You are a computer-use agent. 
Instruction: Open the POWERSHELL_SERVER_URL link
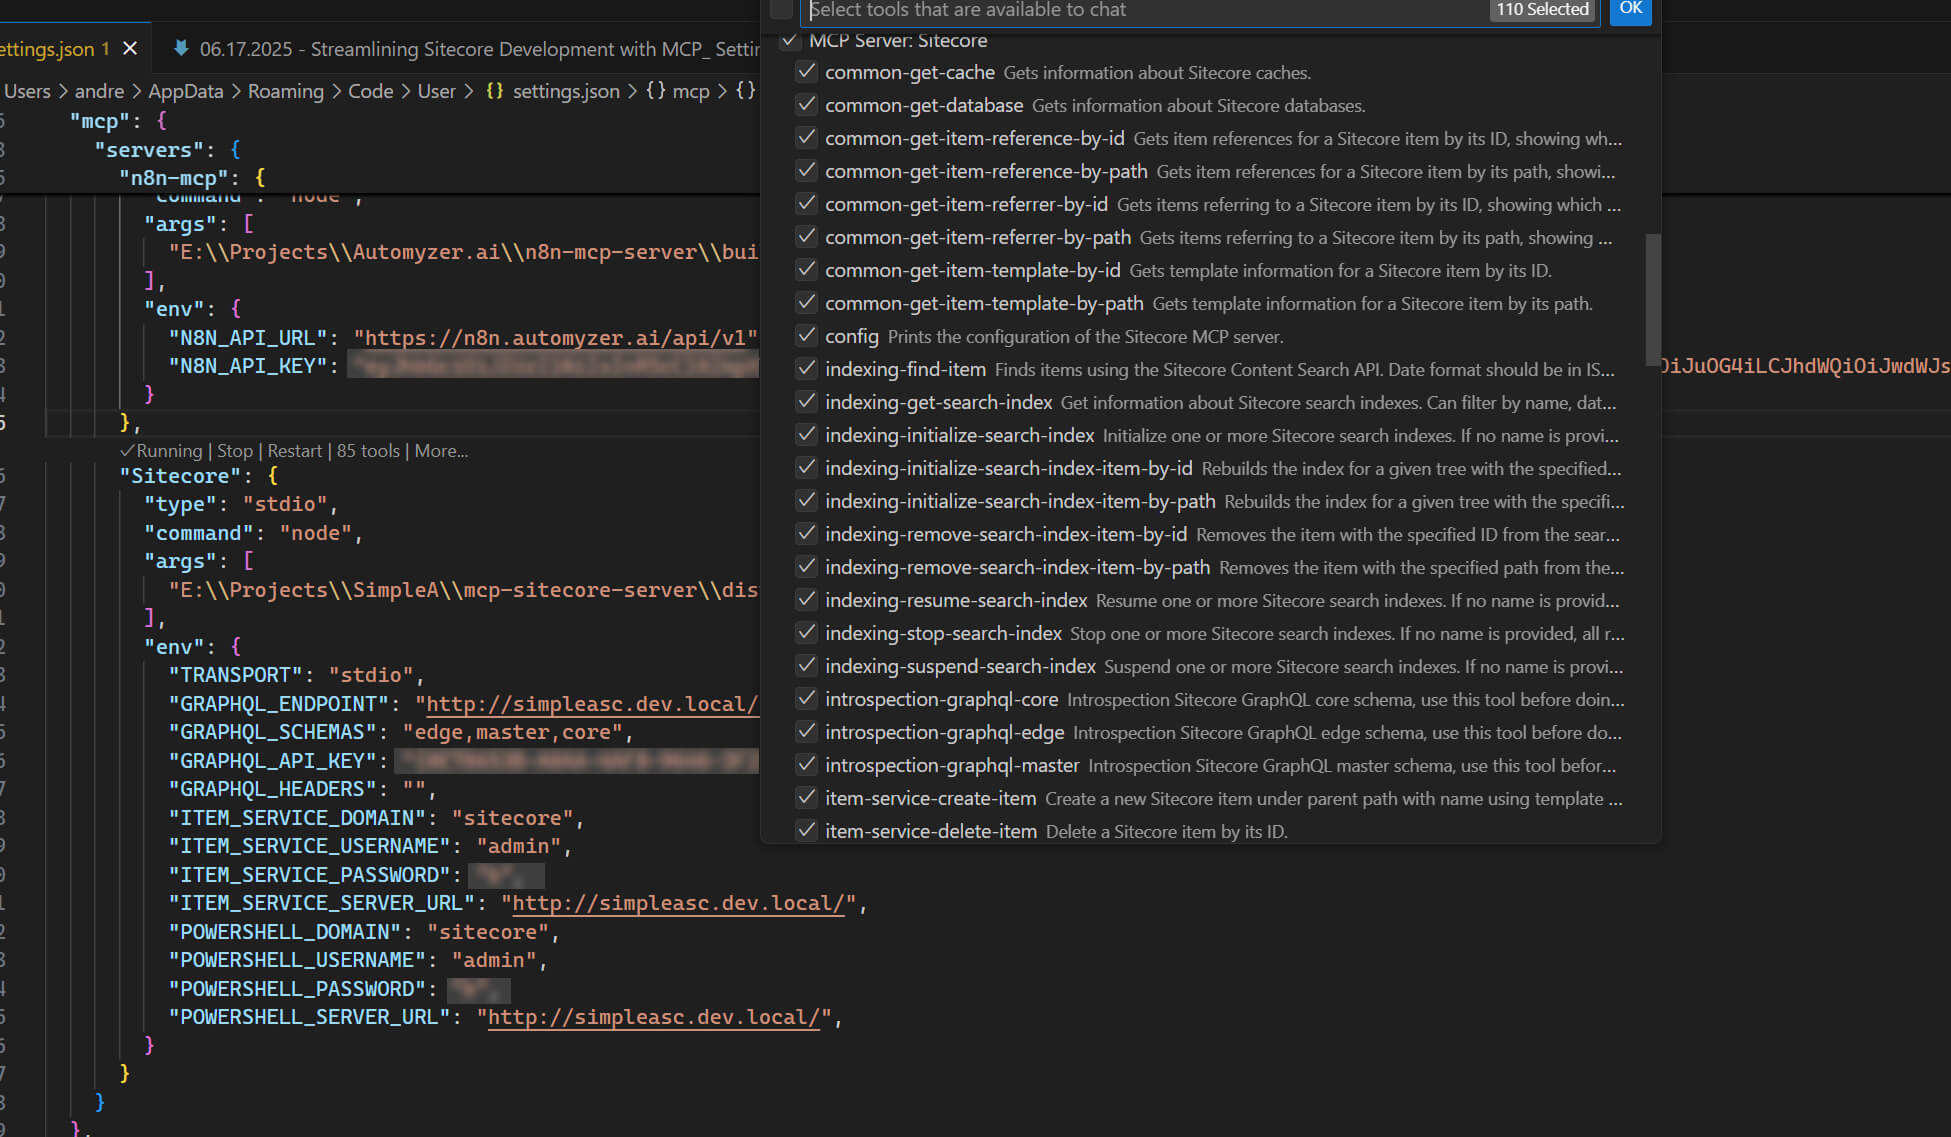(x=654, y=1017)
